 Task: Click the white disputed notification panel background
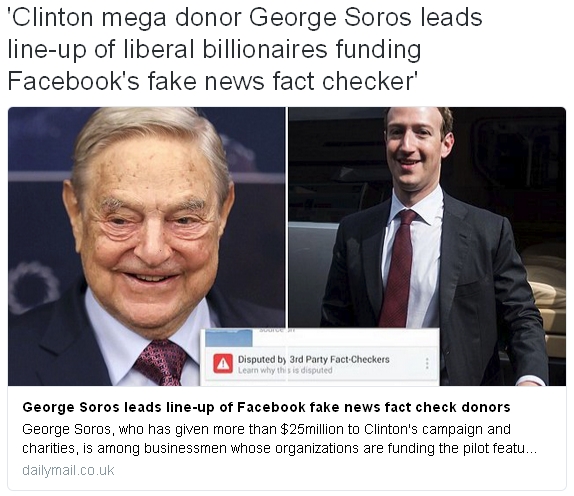320,357
